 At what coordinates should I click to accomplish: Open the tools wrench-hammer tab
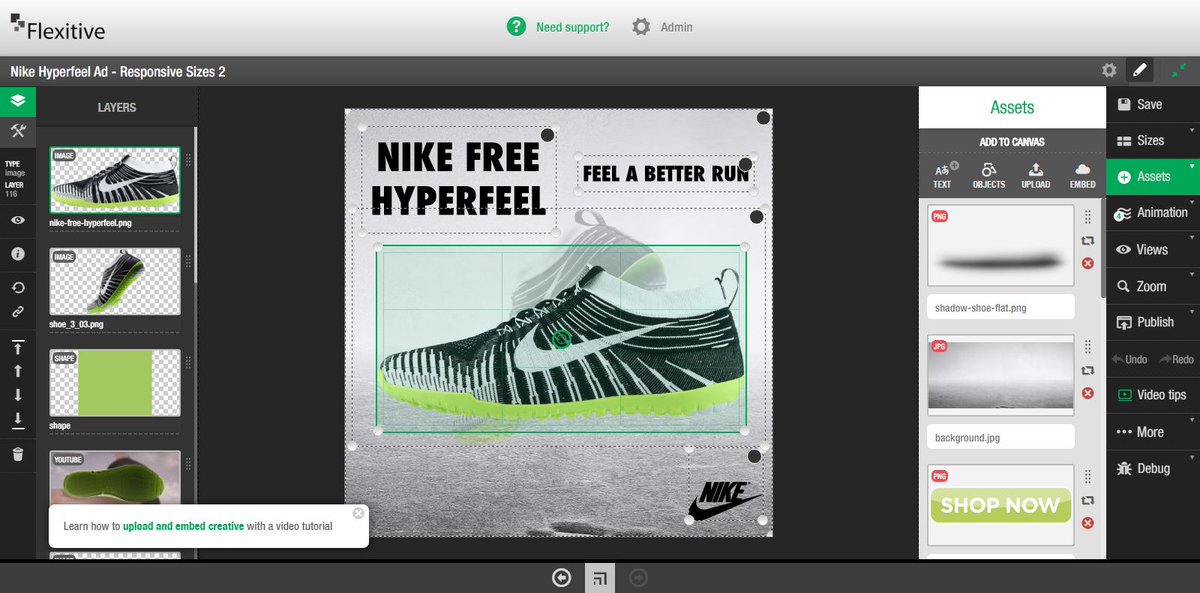tap(17, 132)
